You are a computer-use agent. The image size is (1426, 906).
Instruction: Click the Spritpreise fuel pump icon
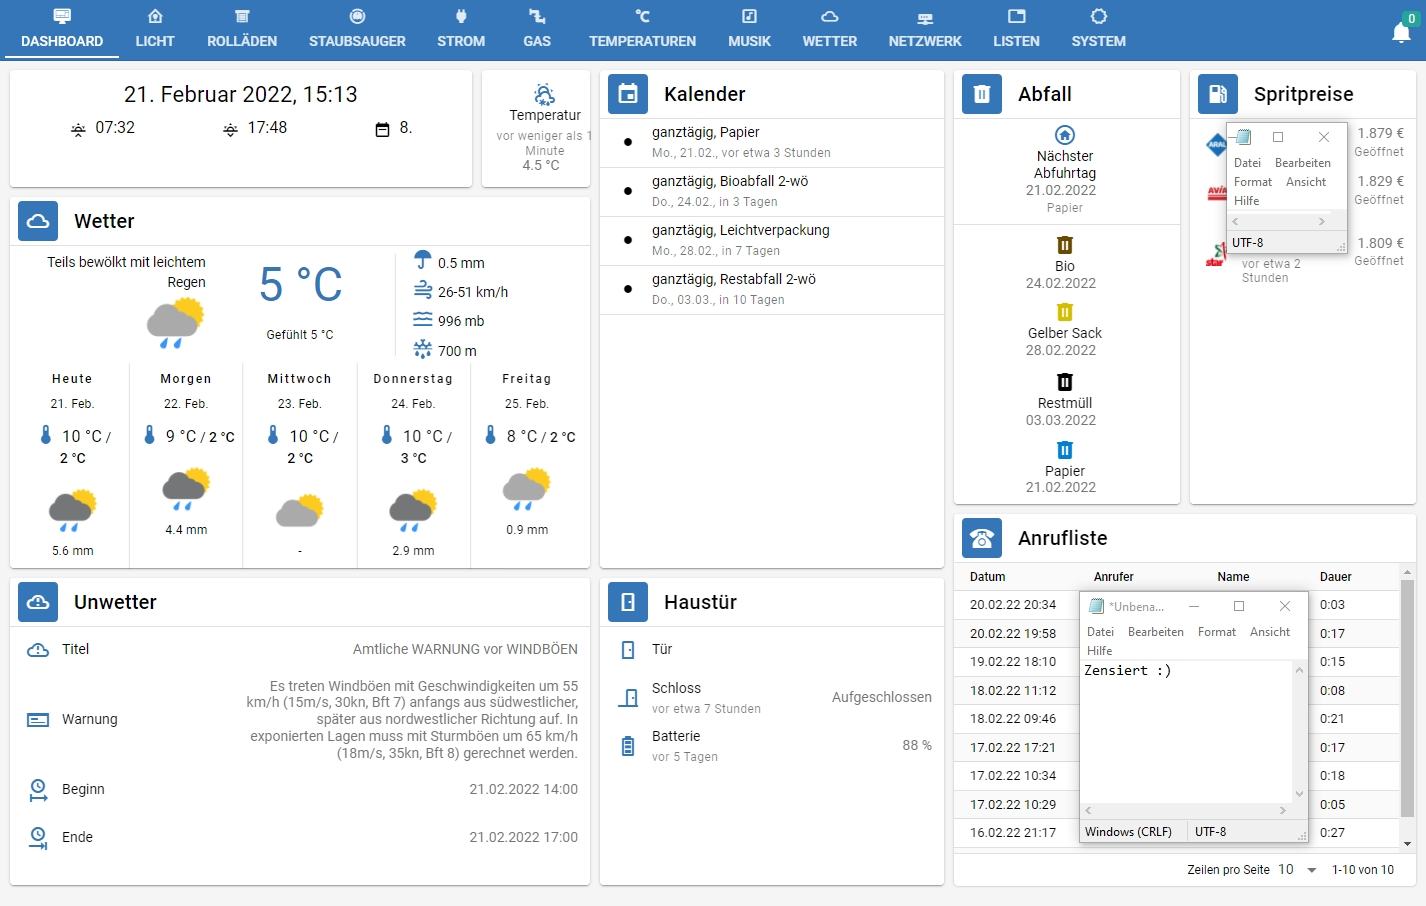click(x=1218, y=94)
